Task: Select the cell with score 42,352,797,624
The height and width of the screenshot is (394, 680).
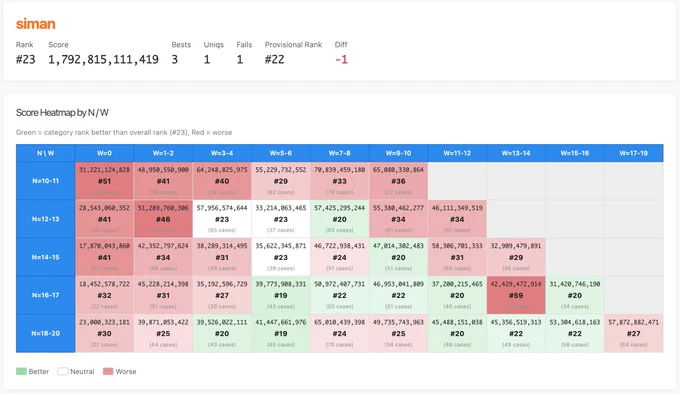Action: [163, 257]
